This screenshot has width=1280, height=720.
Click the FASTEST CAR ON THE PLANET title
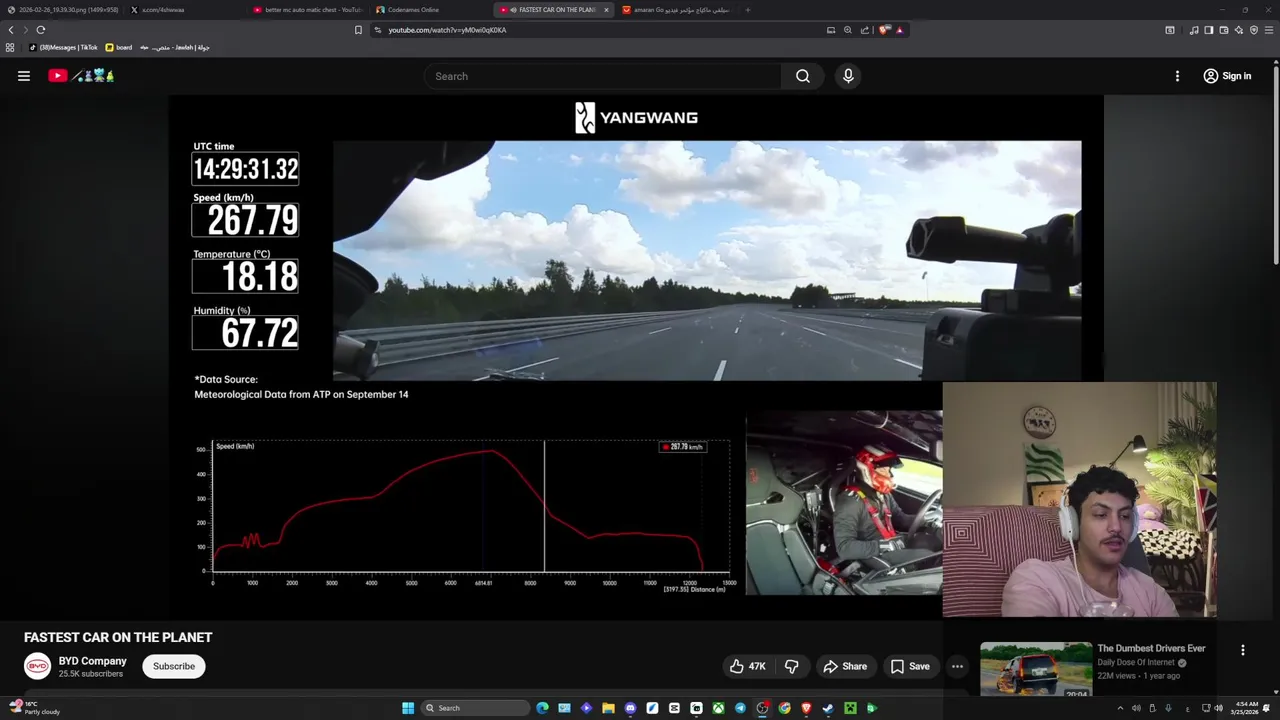[x=118, y=637]
